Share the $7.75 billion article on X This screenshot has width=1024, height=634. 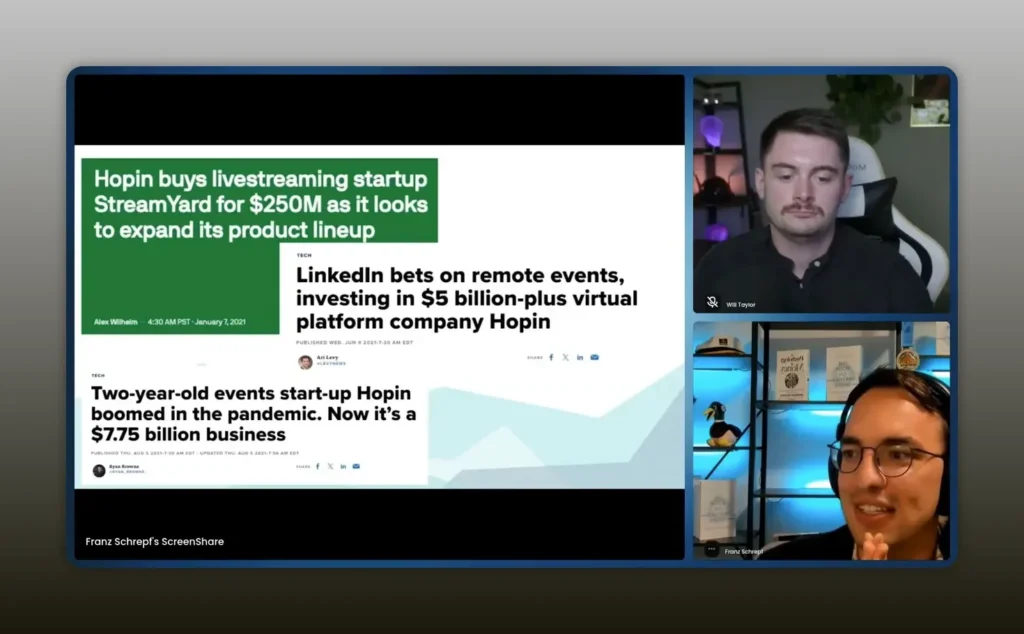pyautogui.click(x=330, y=466)
